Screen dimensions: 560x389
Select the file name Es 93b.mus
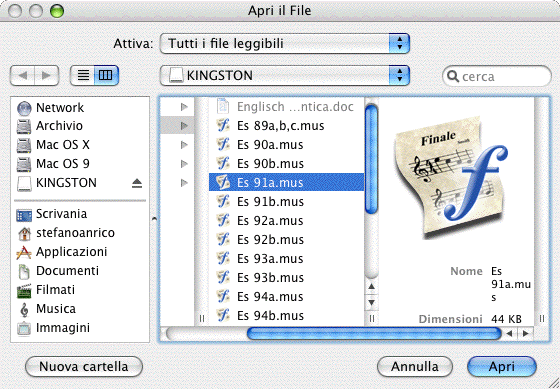coord(270,277)
